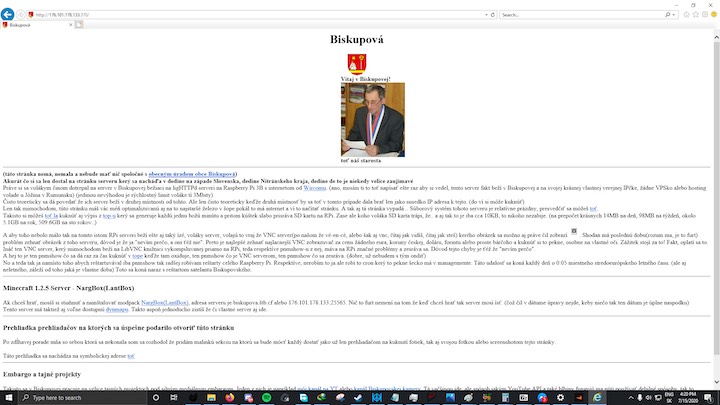This screenshot has width=720, height=405.
Task: Close the Biskupová tab
Action: [71, 25]
